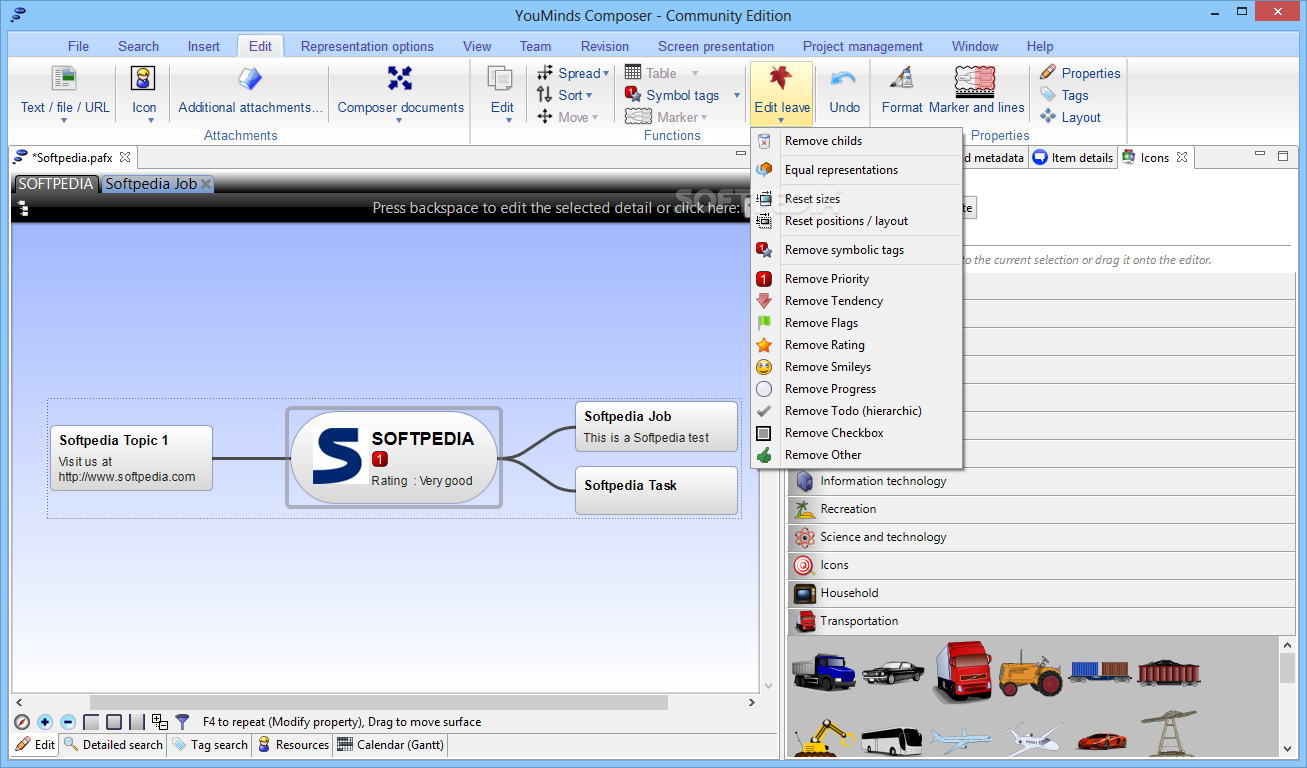The width and height of the screenshot is (1307, 768).
Task: Click the hierarchy icon at the left of the editor bar
Action: tap(22, 208)
